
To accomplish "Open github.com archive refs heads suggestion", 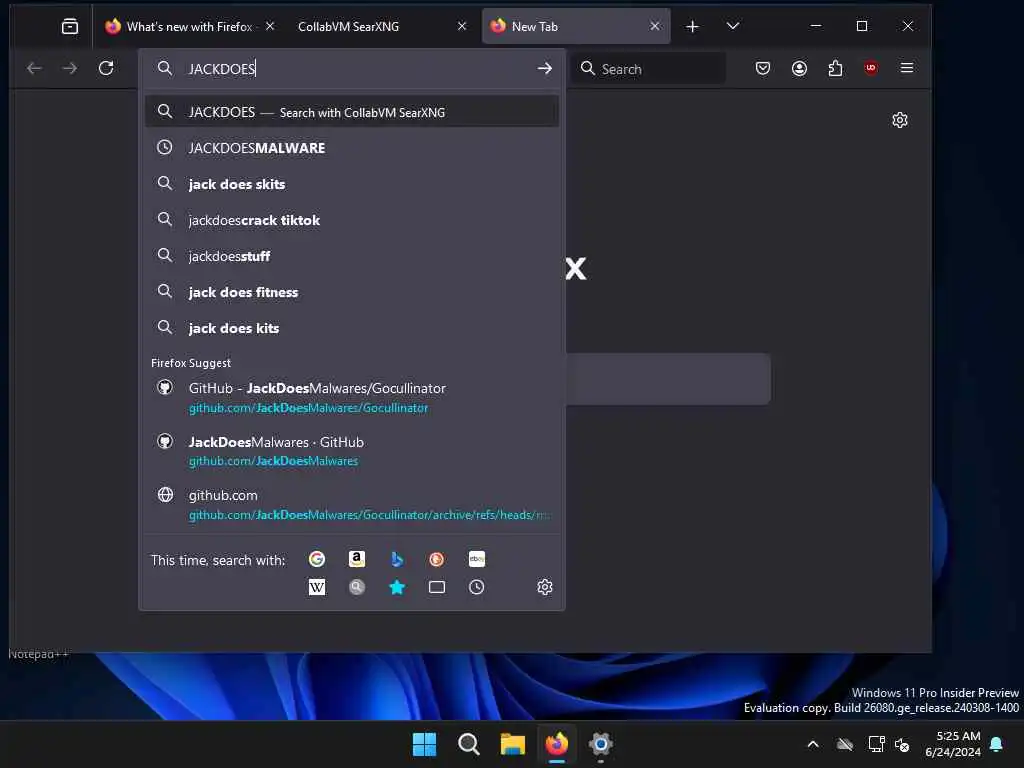I will click(352, 504).
